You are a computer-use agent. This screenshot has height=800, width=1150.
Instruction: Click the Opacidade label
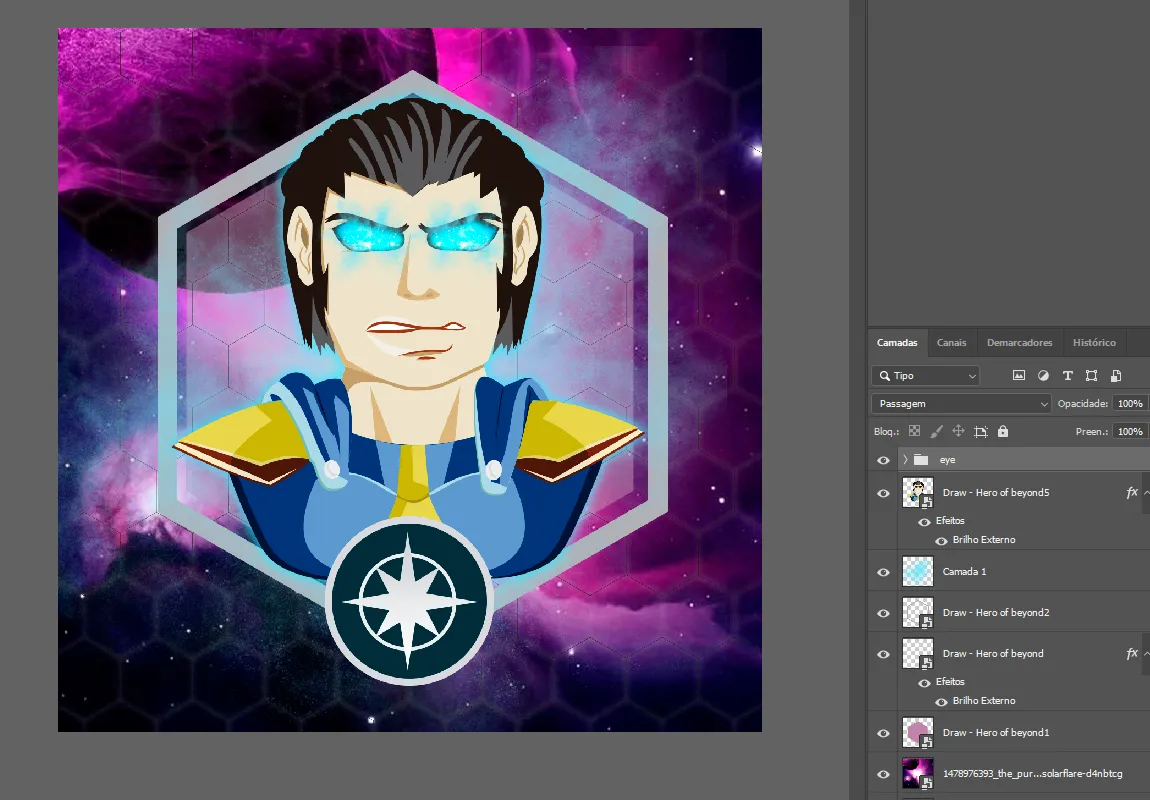point(1083,403)
